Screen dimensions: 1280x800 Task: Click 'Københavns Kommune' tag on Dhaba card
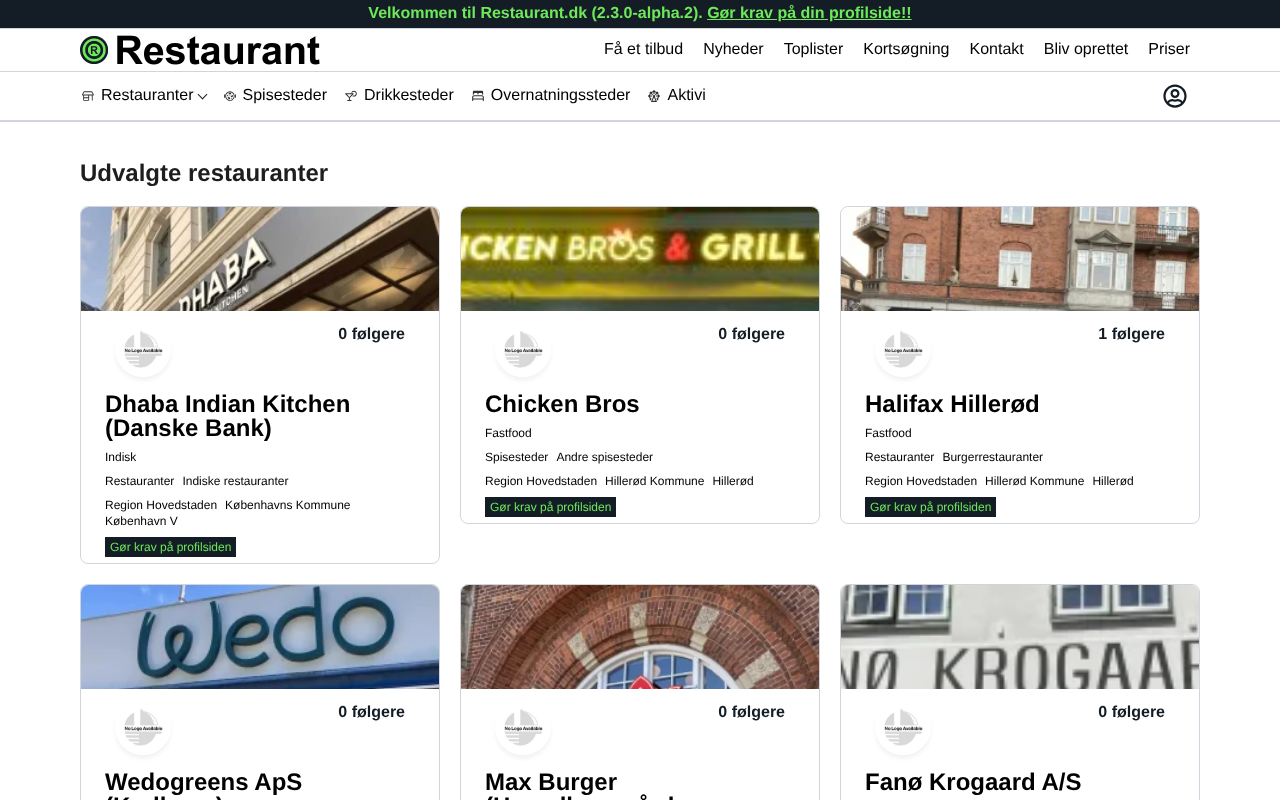pyautogui.click(x=288, y=505)
